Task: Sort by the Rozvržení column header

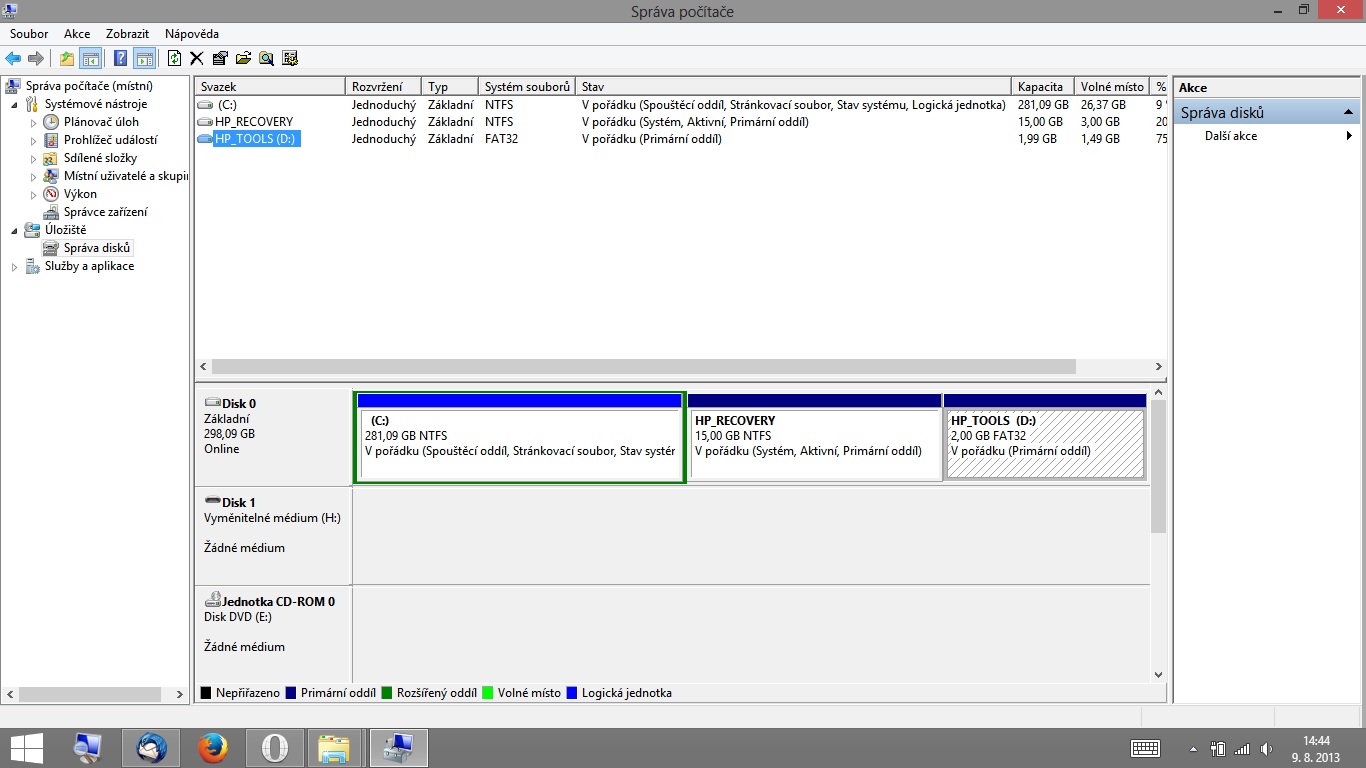Action: tap(383, 87)
